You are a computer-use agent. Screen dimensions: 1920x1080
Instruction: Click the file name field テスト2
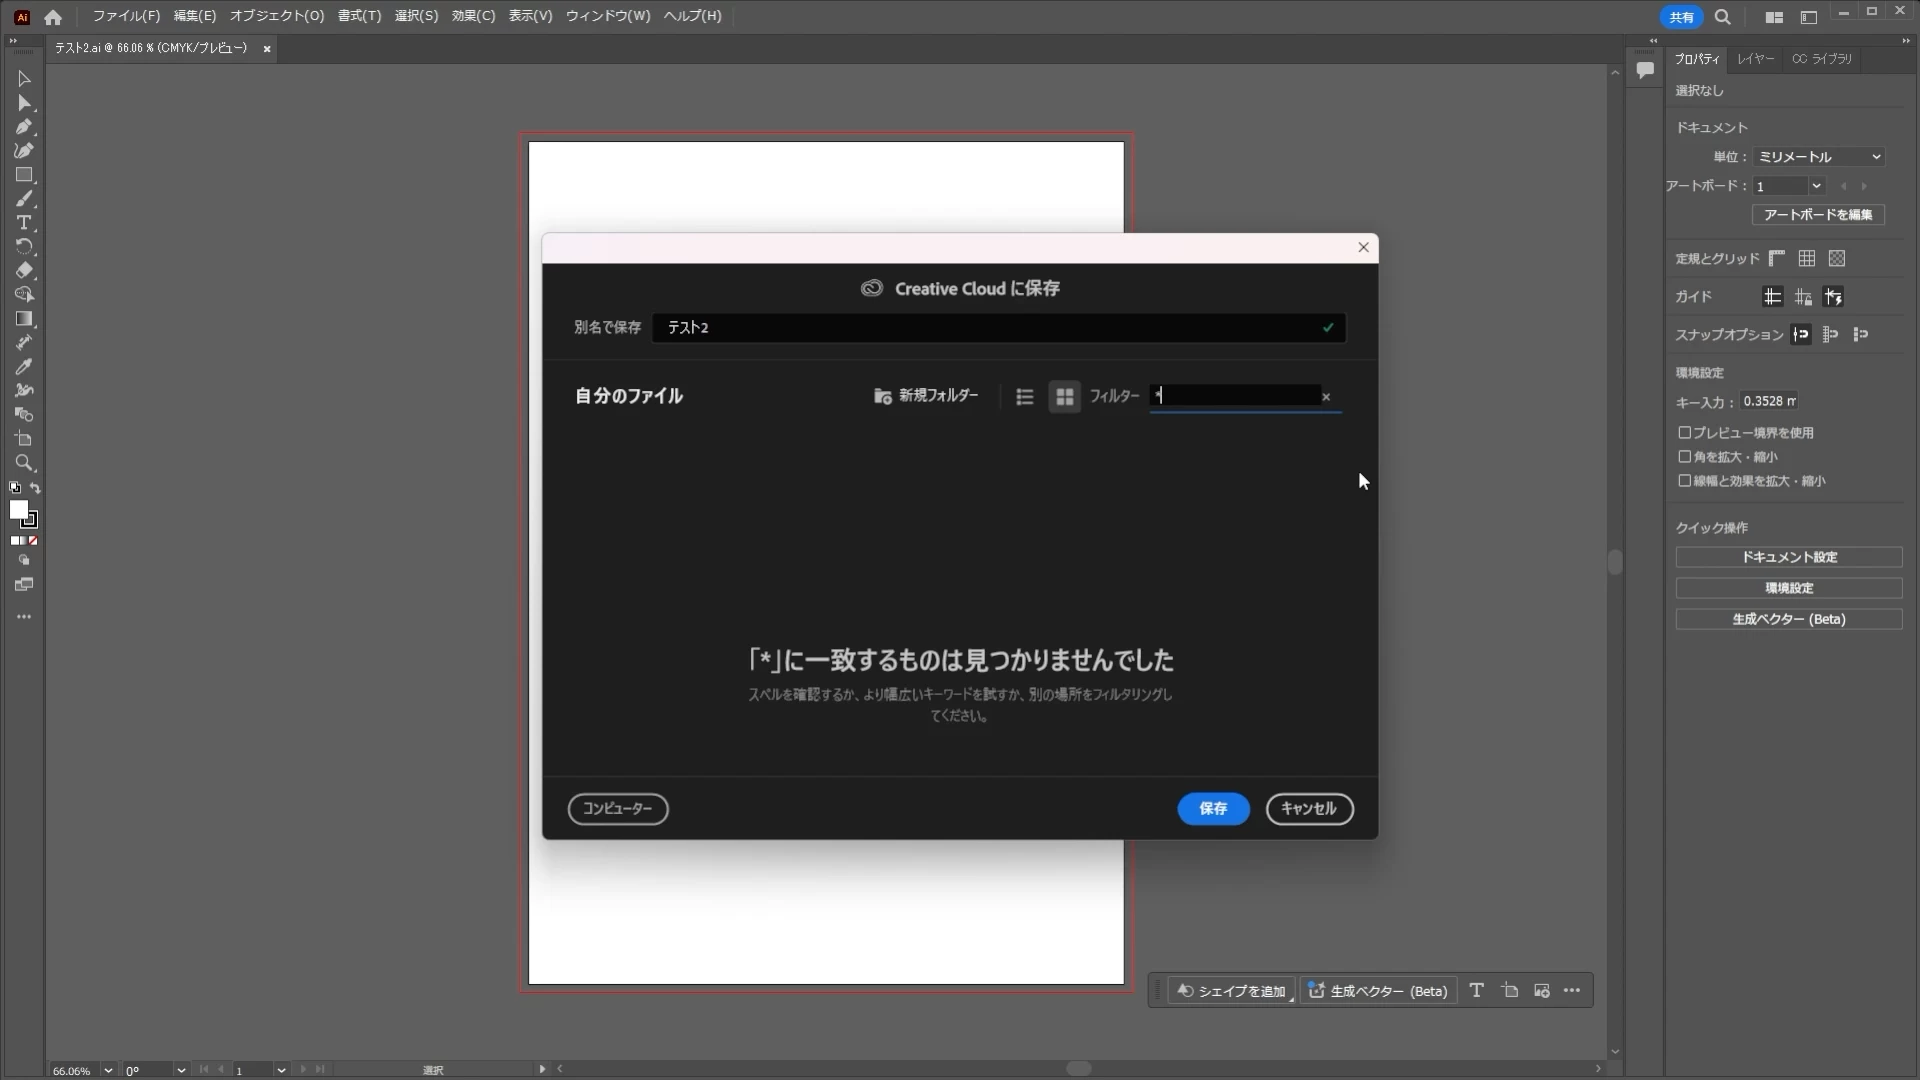click(999, 328)
